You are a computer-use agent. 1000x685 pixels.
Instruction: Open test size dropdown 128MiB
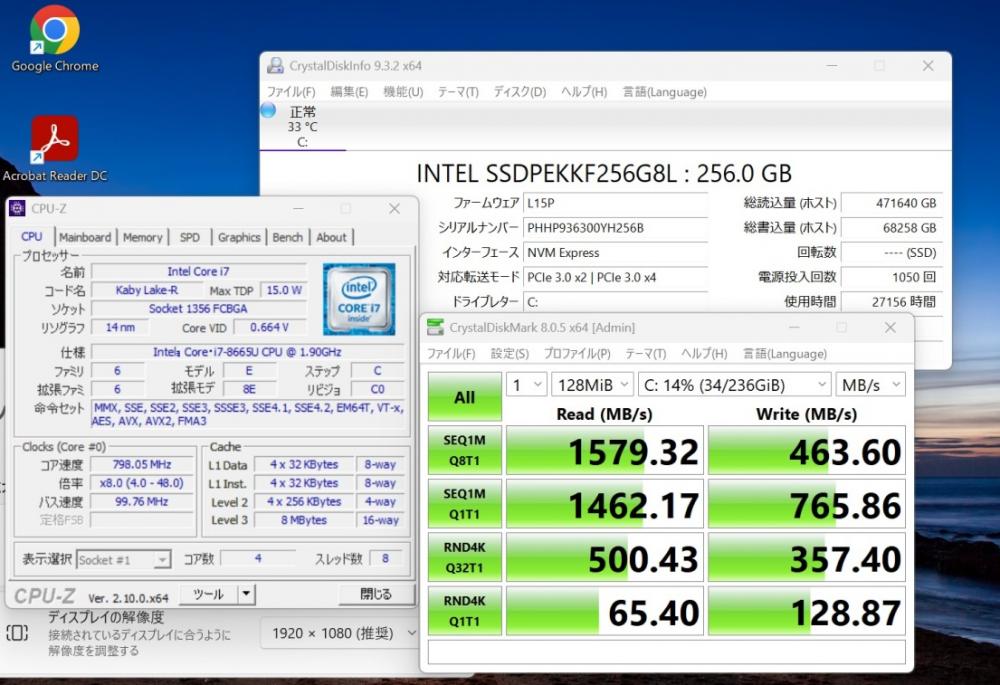[x=592, y=385]
